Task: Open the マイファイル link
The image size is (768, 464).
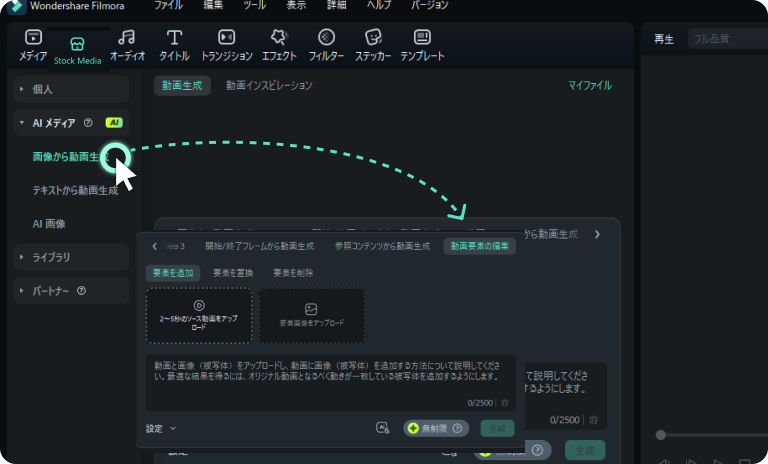Action: click(x=590, y=85)
